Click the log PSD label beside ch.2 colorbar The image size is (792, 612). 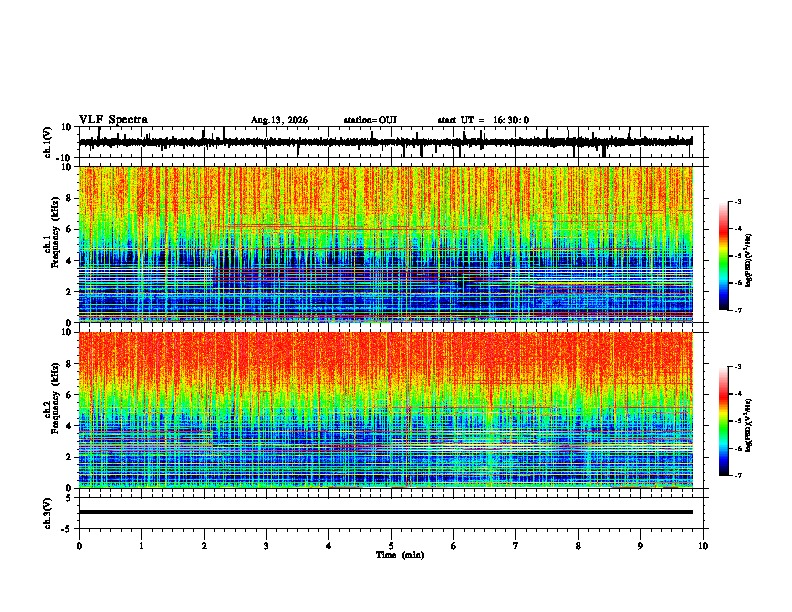(748, 425)
